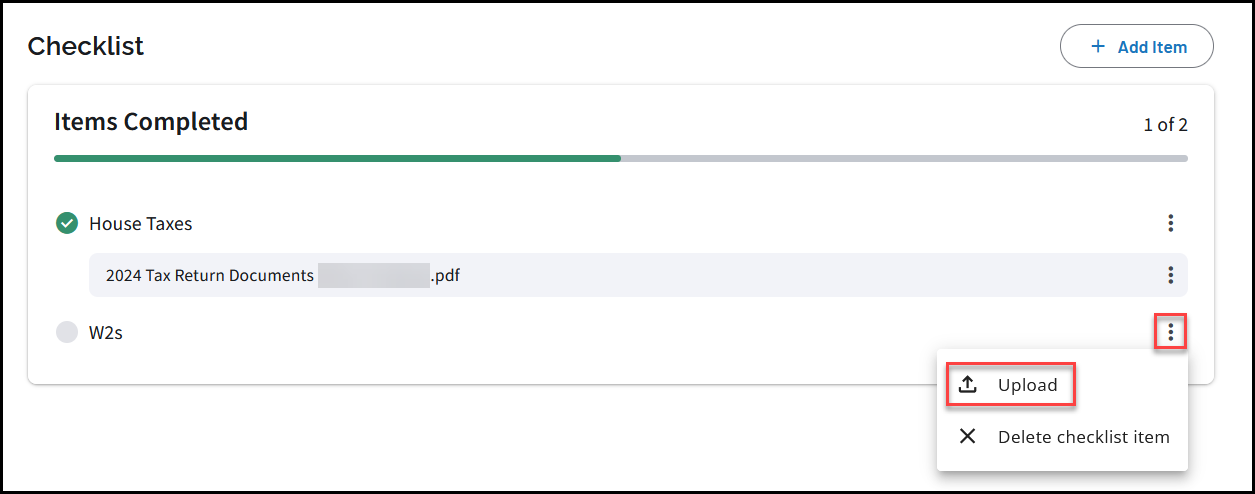Screen dimensions: 1255x494
Task: Open the PDF document's three-dot options menu
Action: click(1170, 274)
